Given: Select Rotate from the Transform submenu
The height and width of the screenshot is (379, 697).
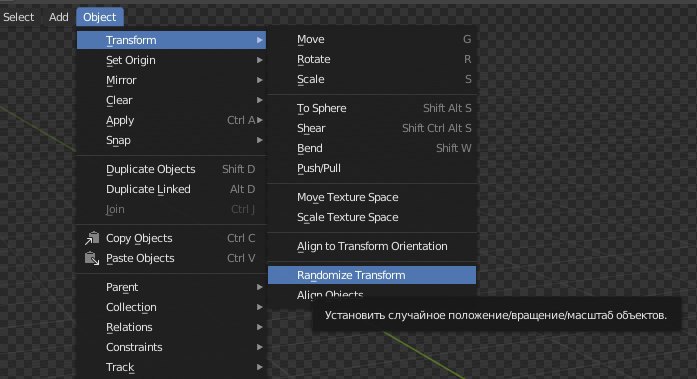Looking at the screenshot, I should 372,59.
